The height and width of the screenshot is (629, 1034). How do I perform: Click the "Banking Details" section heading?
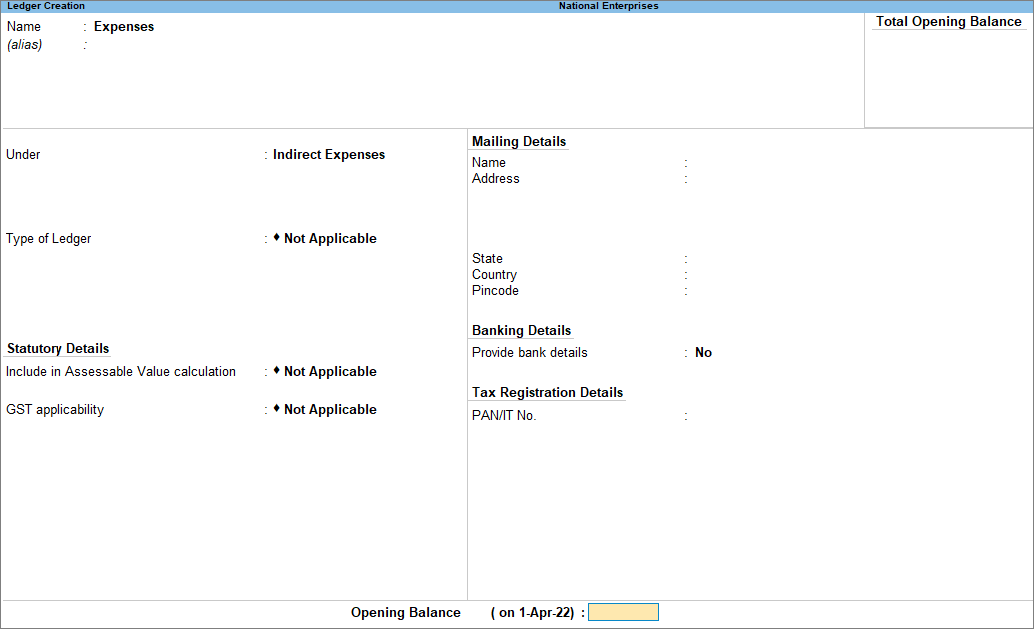tap(522, 331)
